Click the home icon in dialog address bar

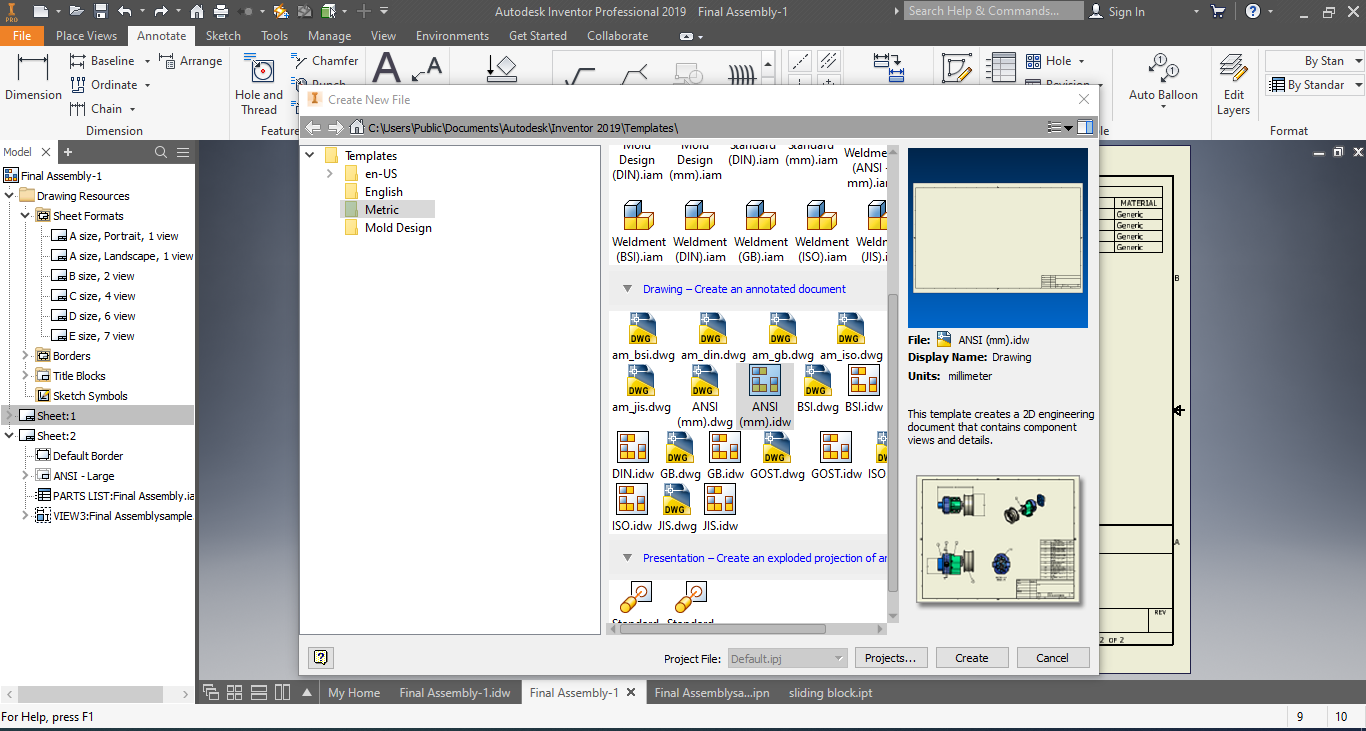(357, 127)
